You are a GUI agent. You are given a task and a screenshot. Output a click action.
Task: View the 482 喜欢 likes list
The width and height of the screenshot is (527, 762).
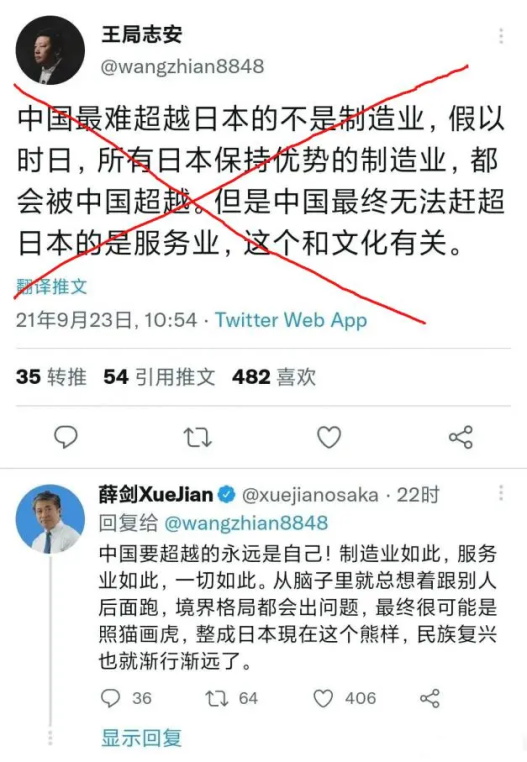click(274, 377)
